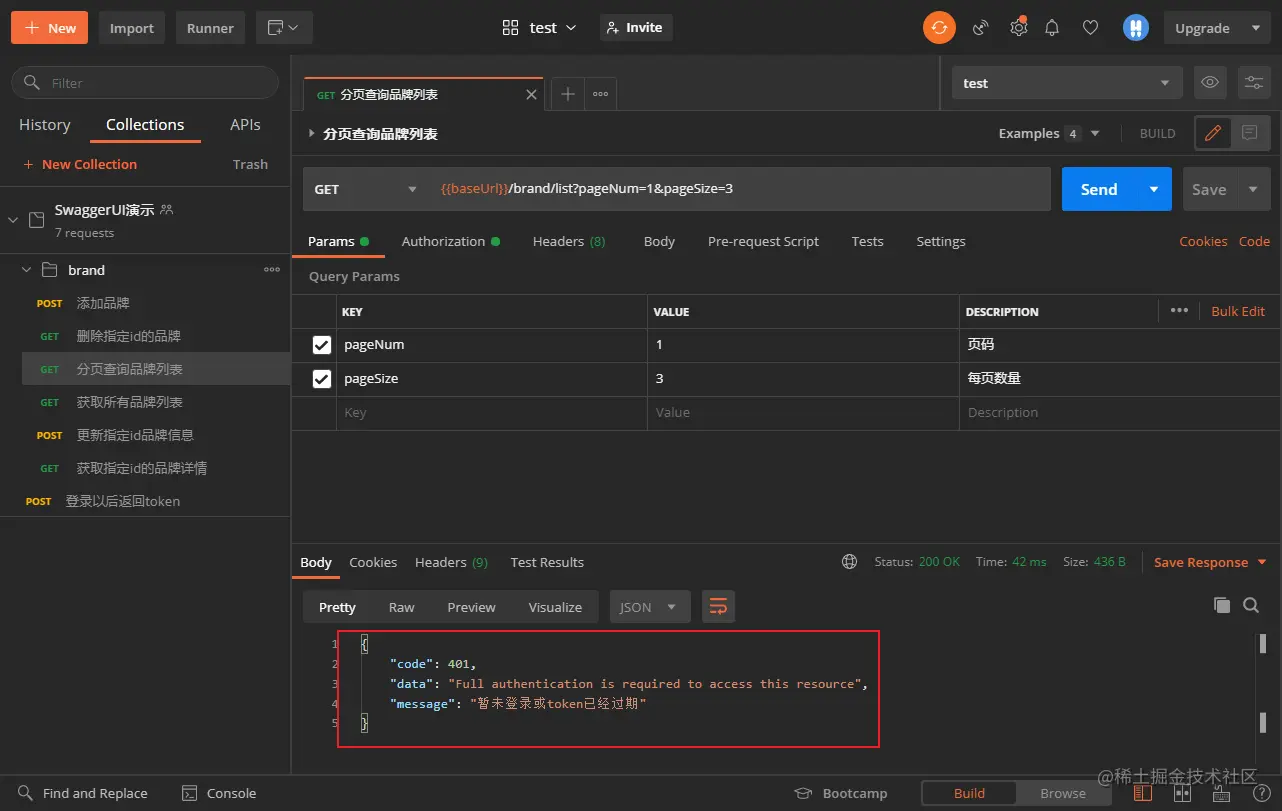Open manage environments sliders icon
1282x811 pixels.
[1253, 83]
